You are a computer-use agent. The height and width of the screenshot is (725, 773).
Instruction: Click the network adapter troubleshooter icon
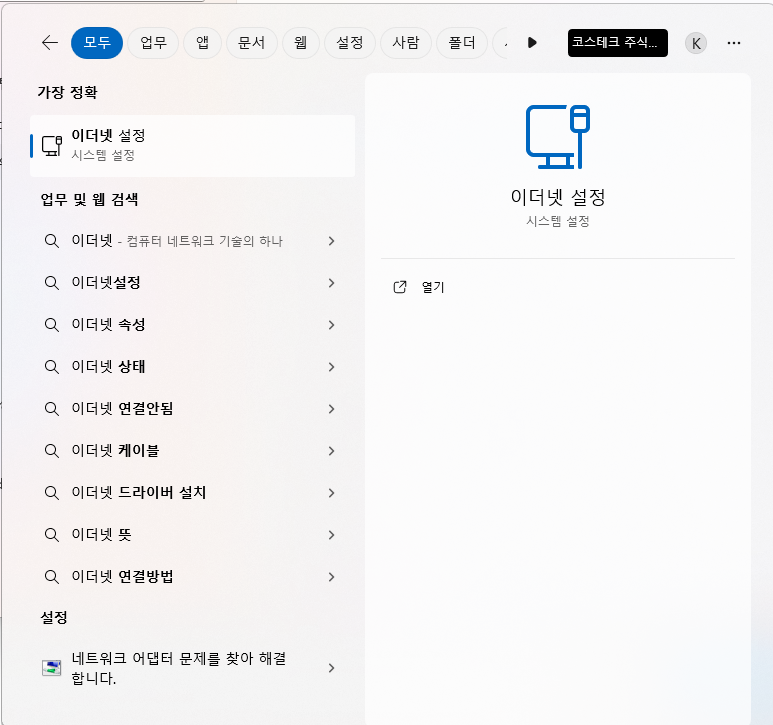click(52, 668)
